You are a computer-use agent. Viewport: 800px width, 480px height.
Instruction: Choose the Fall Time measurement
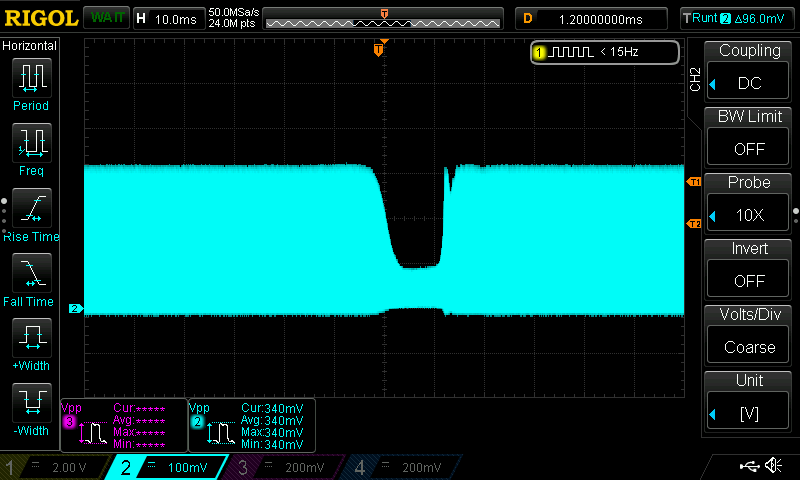pyautogui.click(x=31, y=273)
